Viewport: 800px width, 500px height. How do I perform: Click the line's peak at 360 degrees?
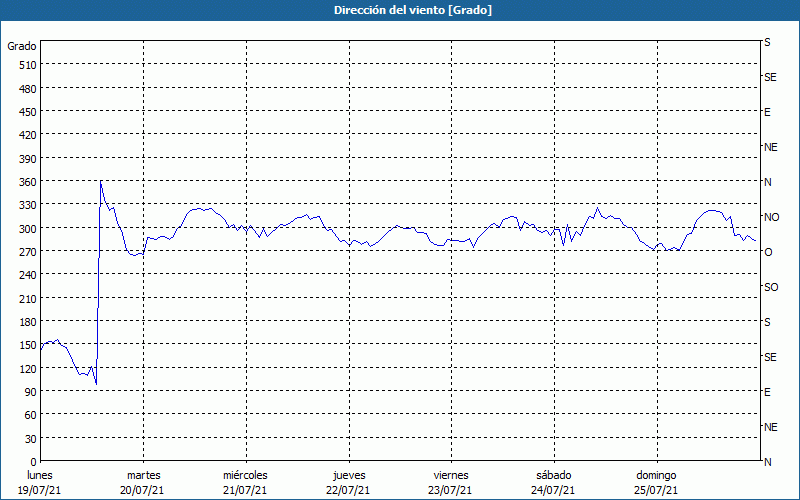[x=101, y=181]
